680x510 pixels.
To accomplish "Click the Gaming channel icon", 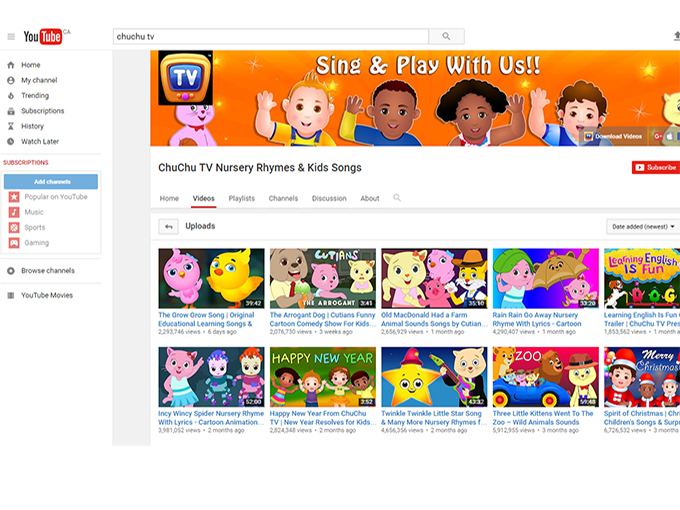I will tap(14, 243).
